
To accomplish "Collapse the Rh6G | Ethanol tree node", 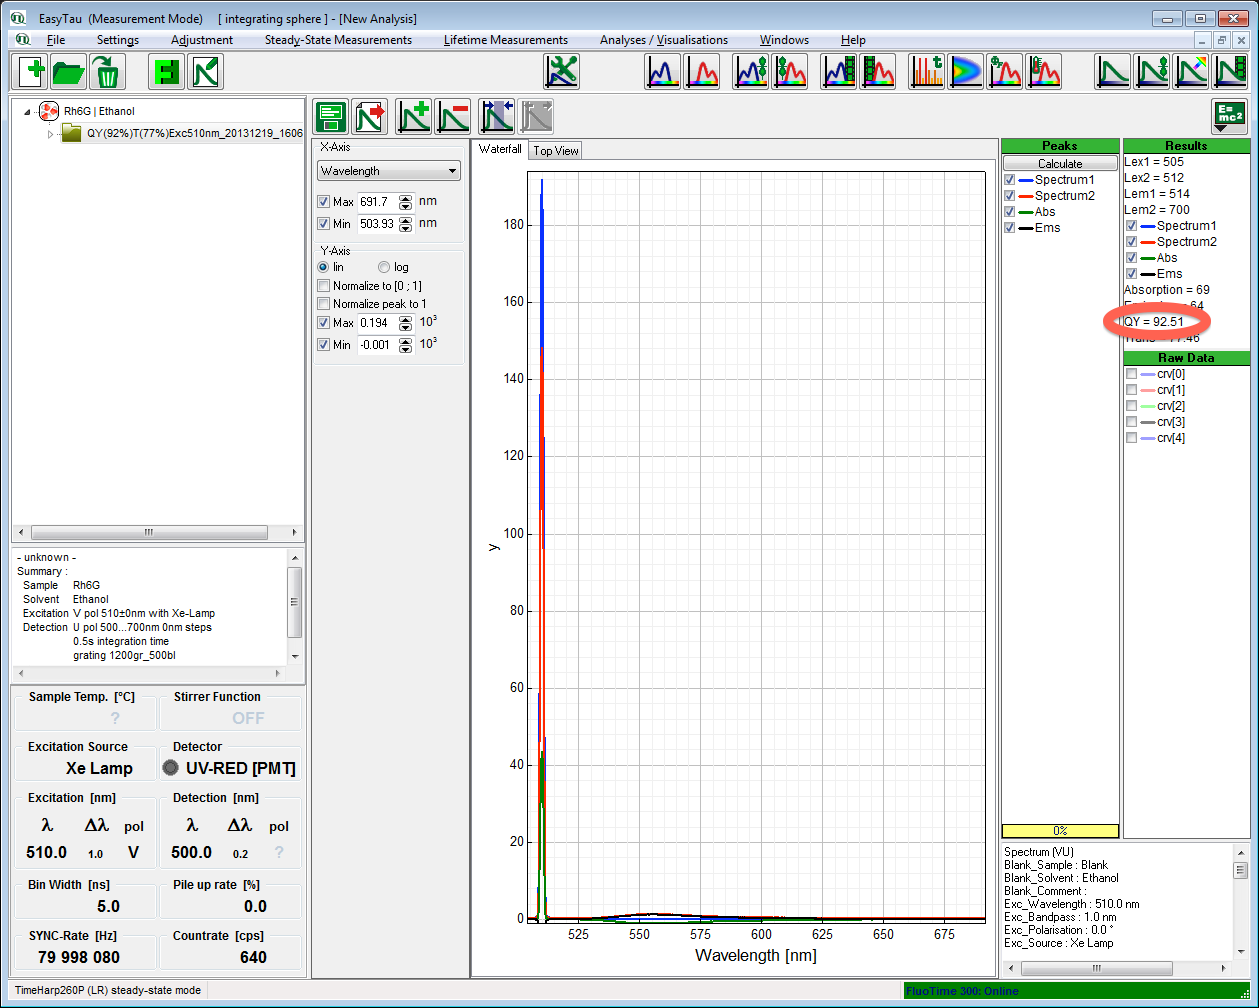I will (x=27, y=111).
